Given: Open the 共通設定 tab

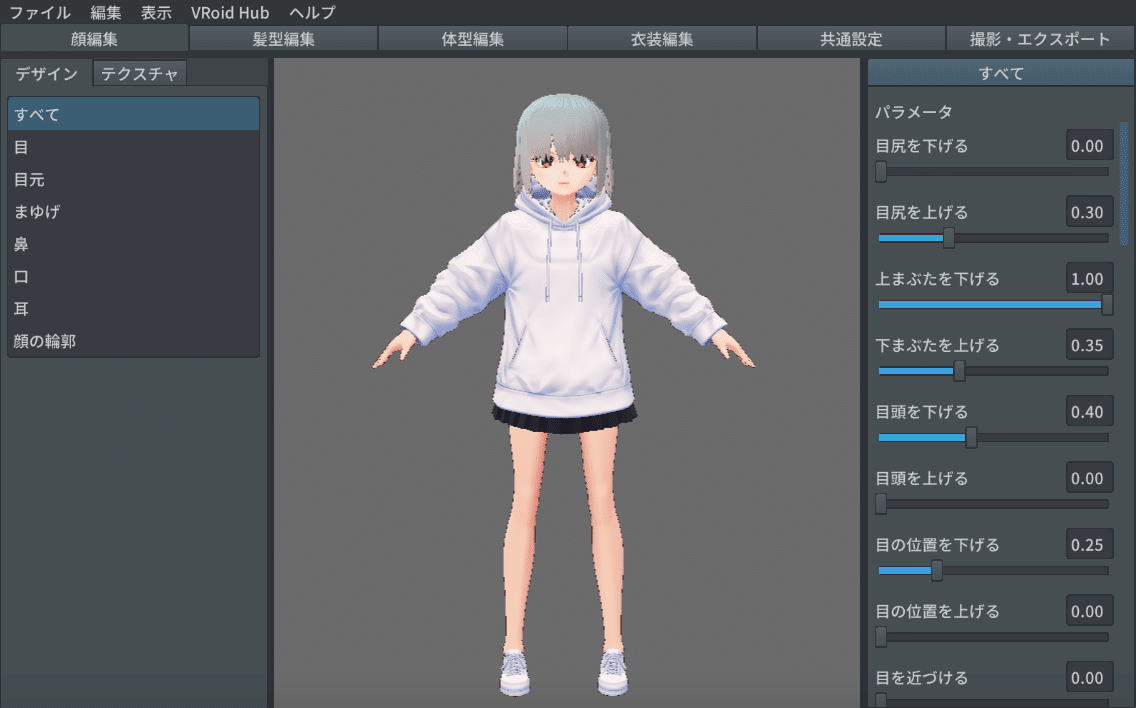Looking at the screenshot, I should pyautogui.click(x=851, y=39).
